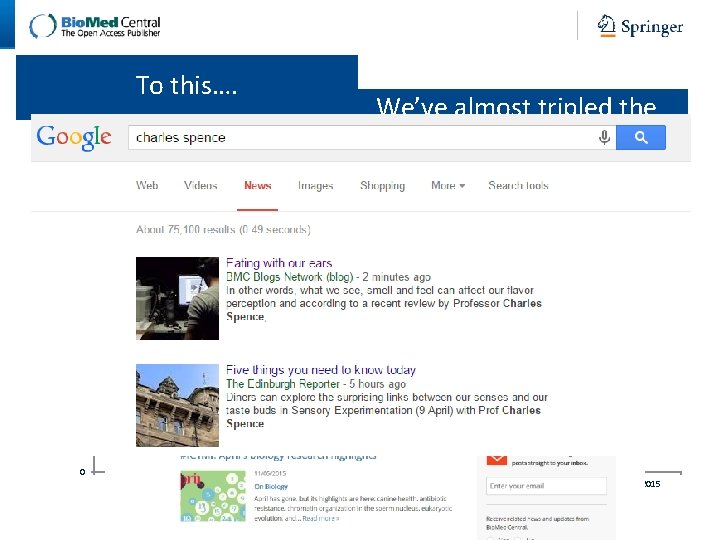Select the News tab

[258, 186]
